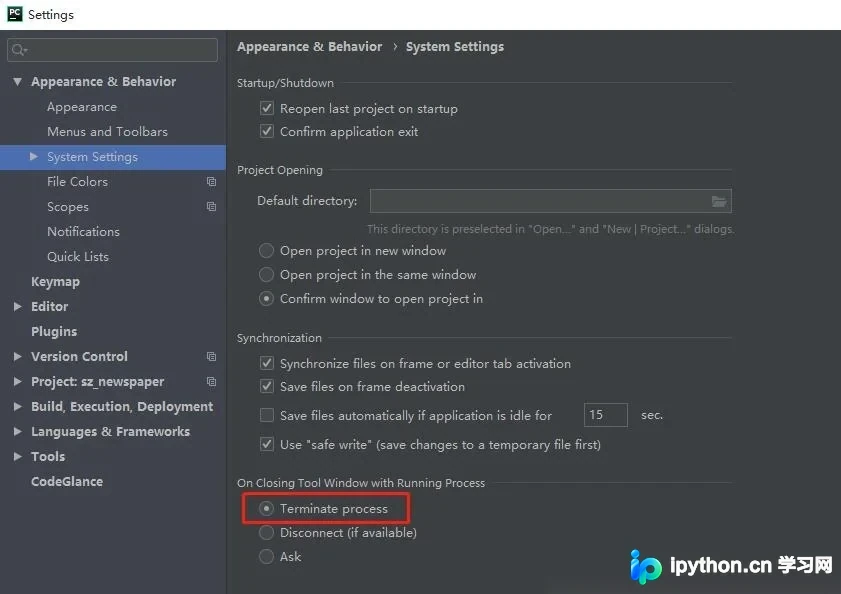Click the folder browse icon in Default directory
This screenshot has height=594, width=841.
[719, 201]
